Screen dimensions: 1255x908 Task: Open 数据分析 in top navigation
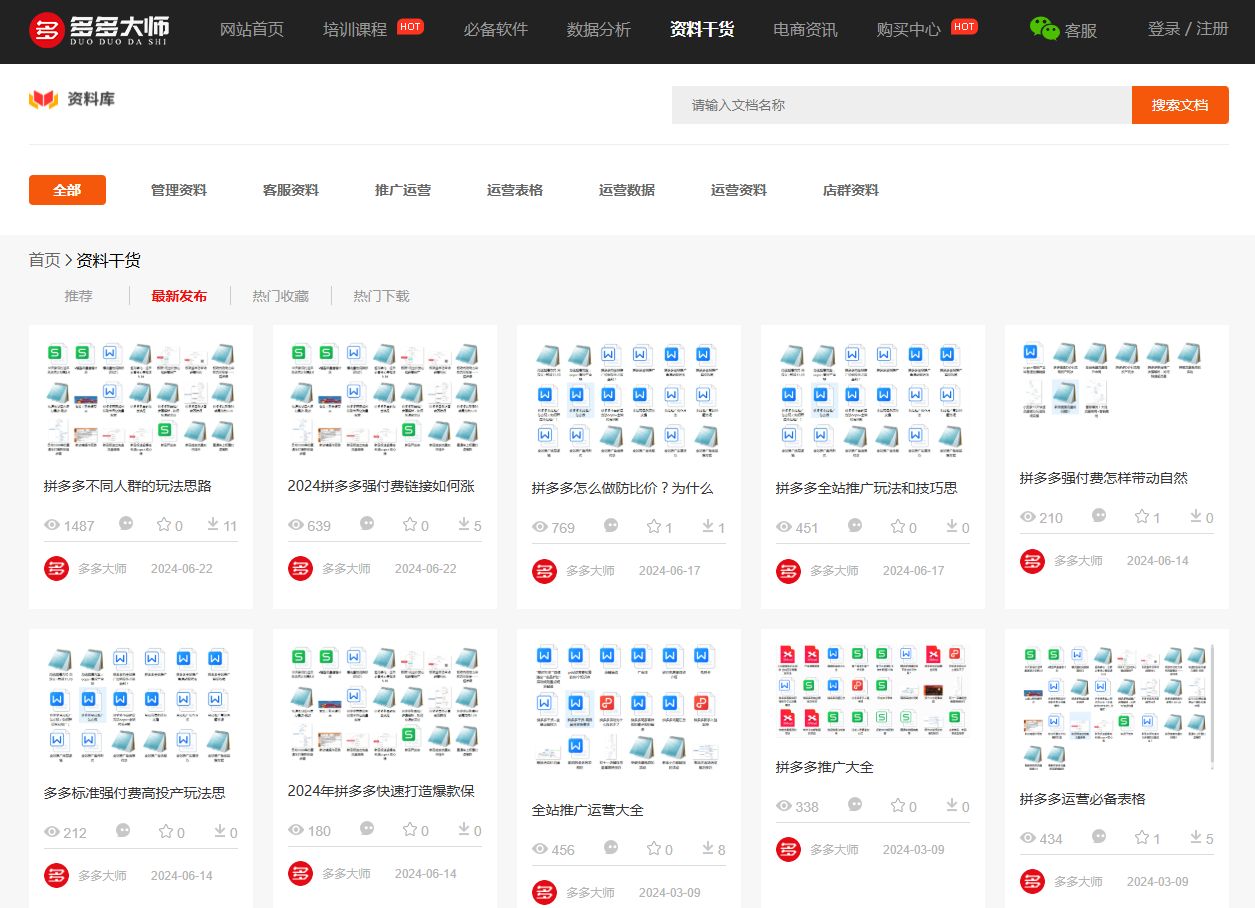click(599, 29)
